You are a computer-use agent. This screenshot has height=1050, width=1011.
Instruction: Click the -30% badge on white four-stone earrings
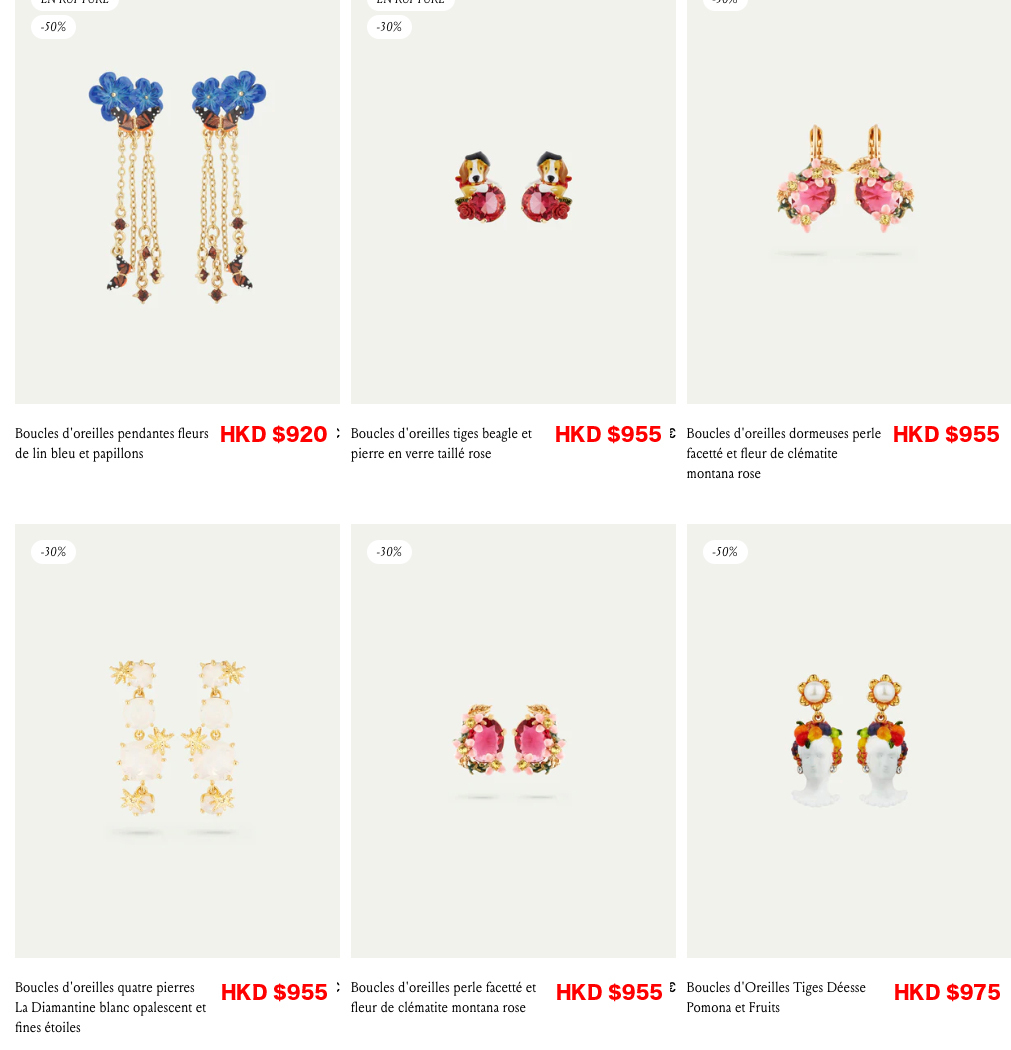pyautogui.click(x=54, y=552)
